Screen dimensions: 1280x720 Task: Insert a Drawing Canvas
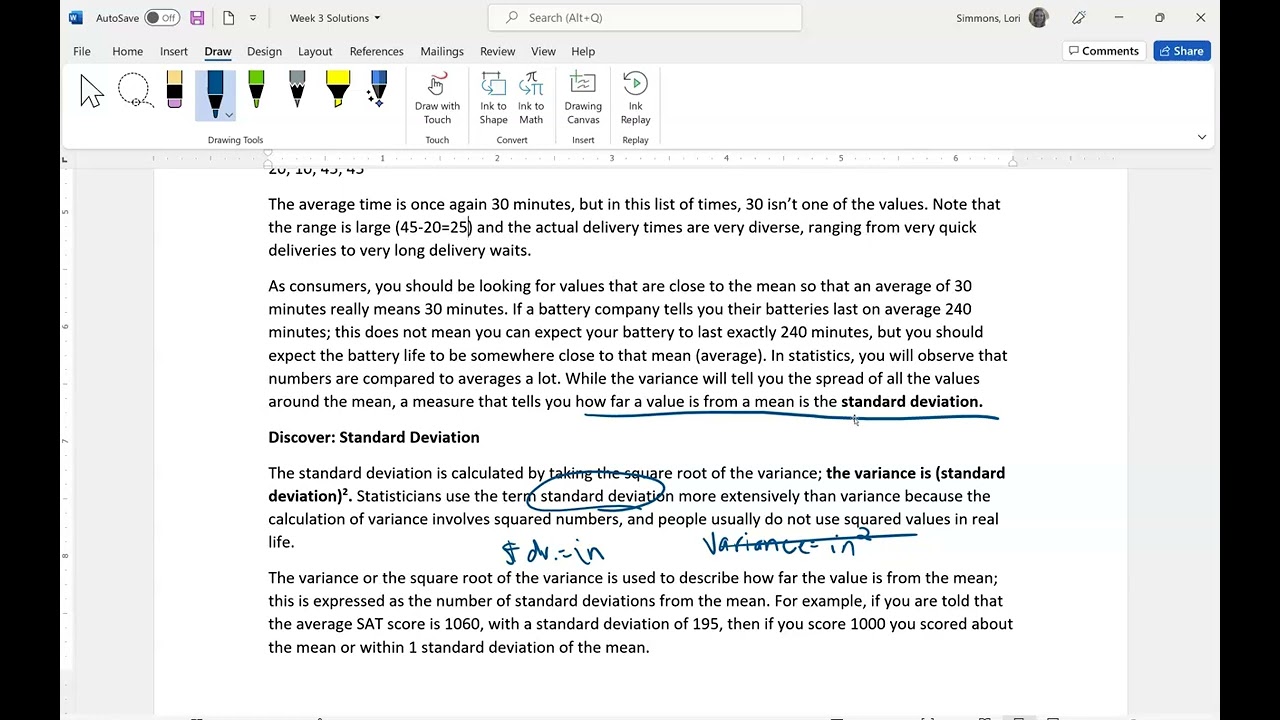point(583,98)
